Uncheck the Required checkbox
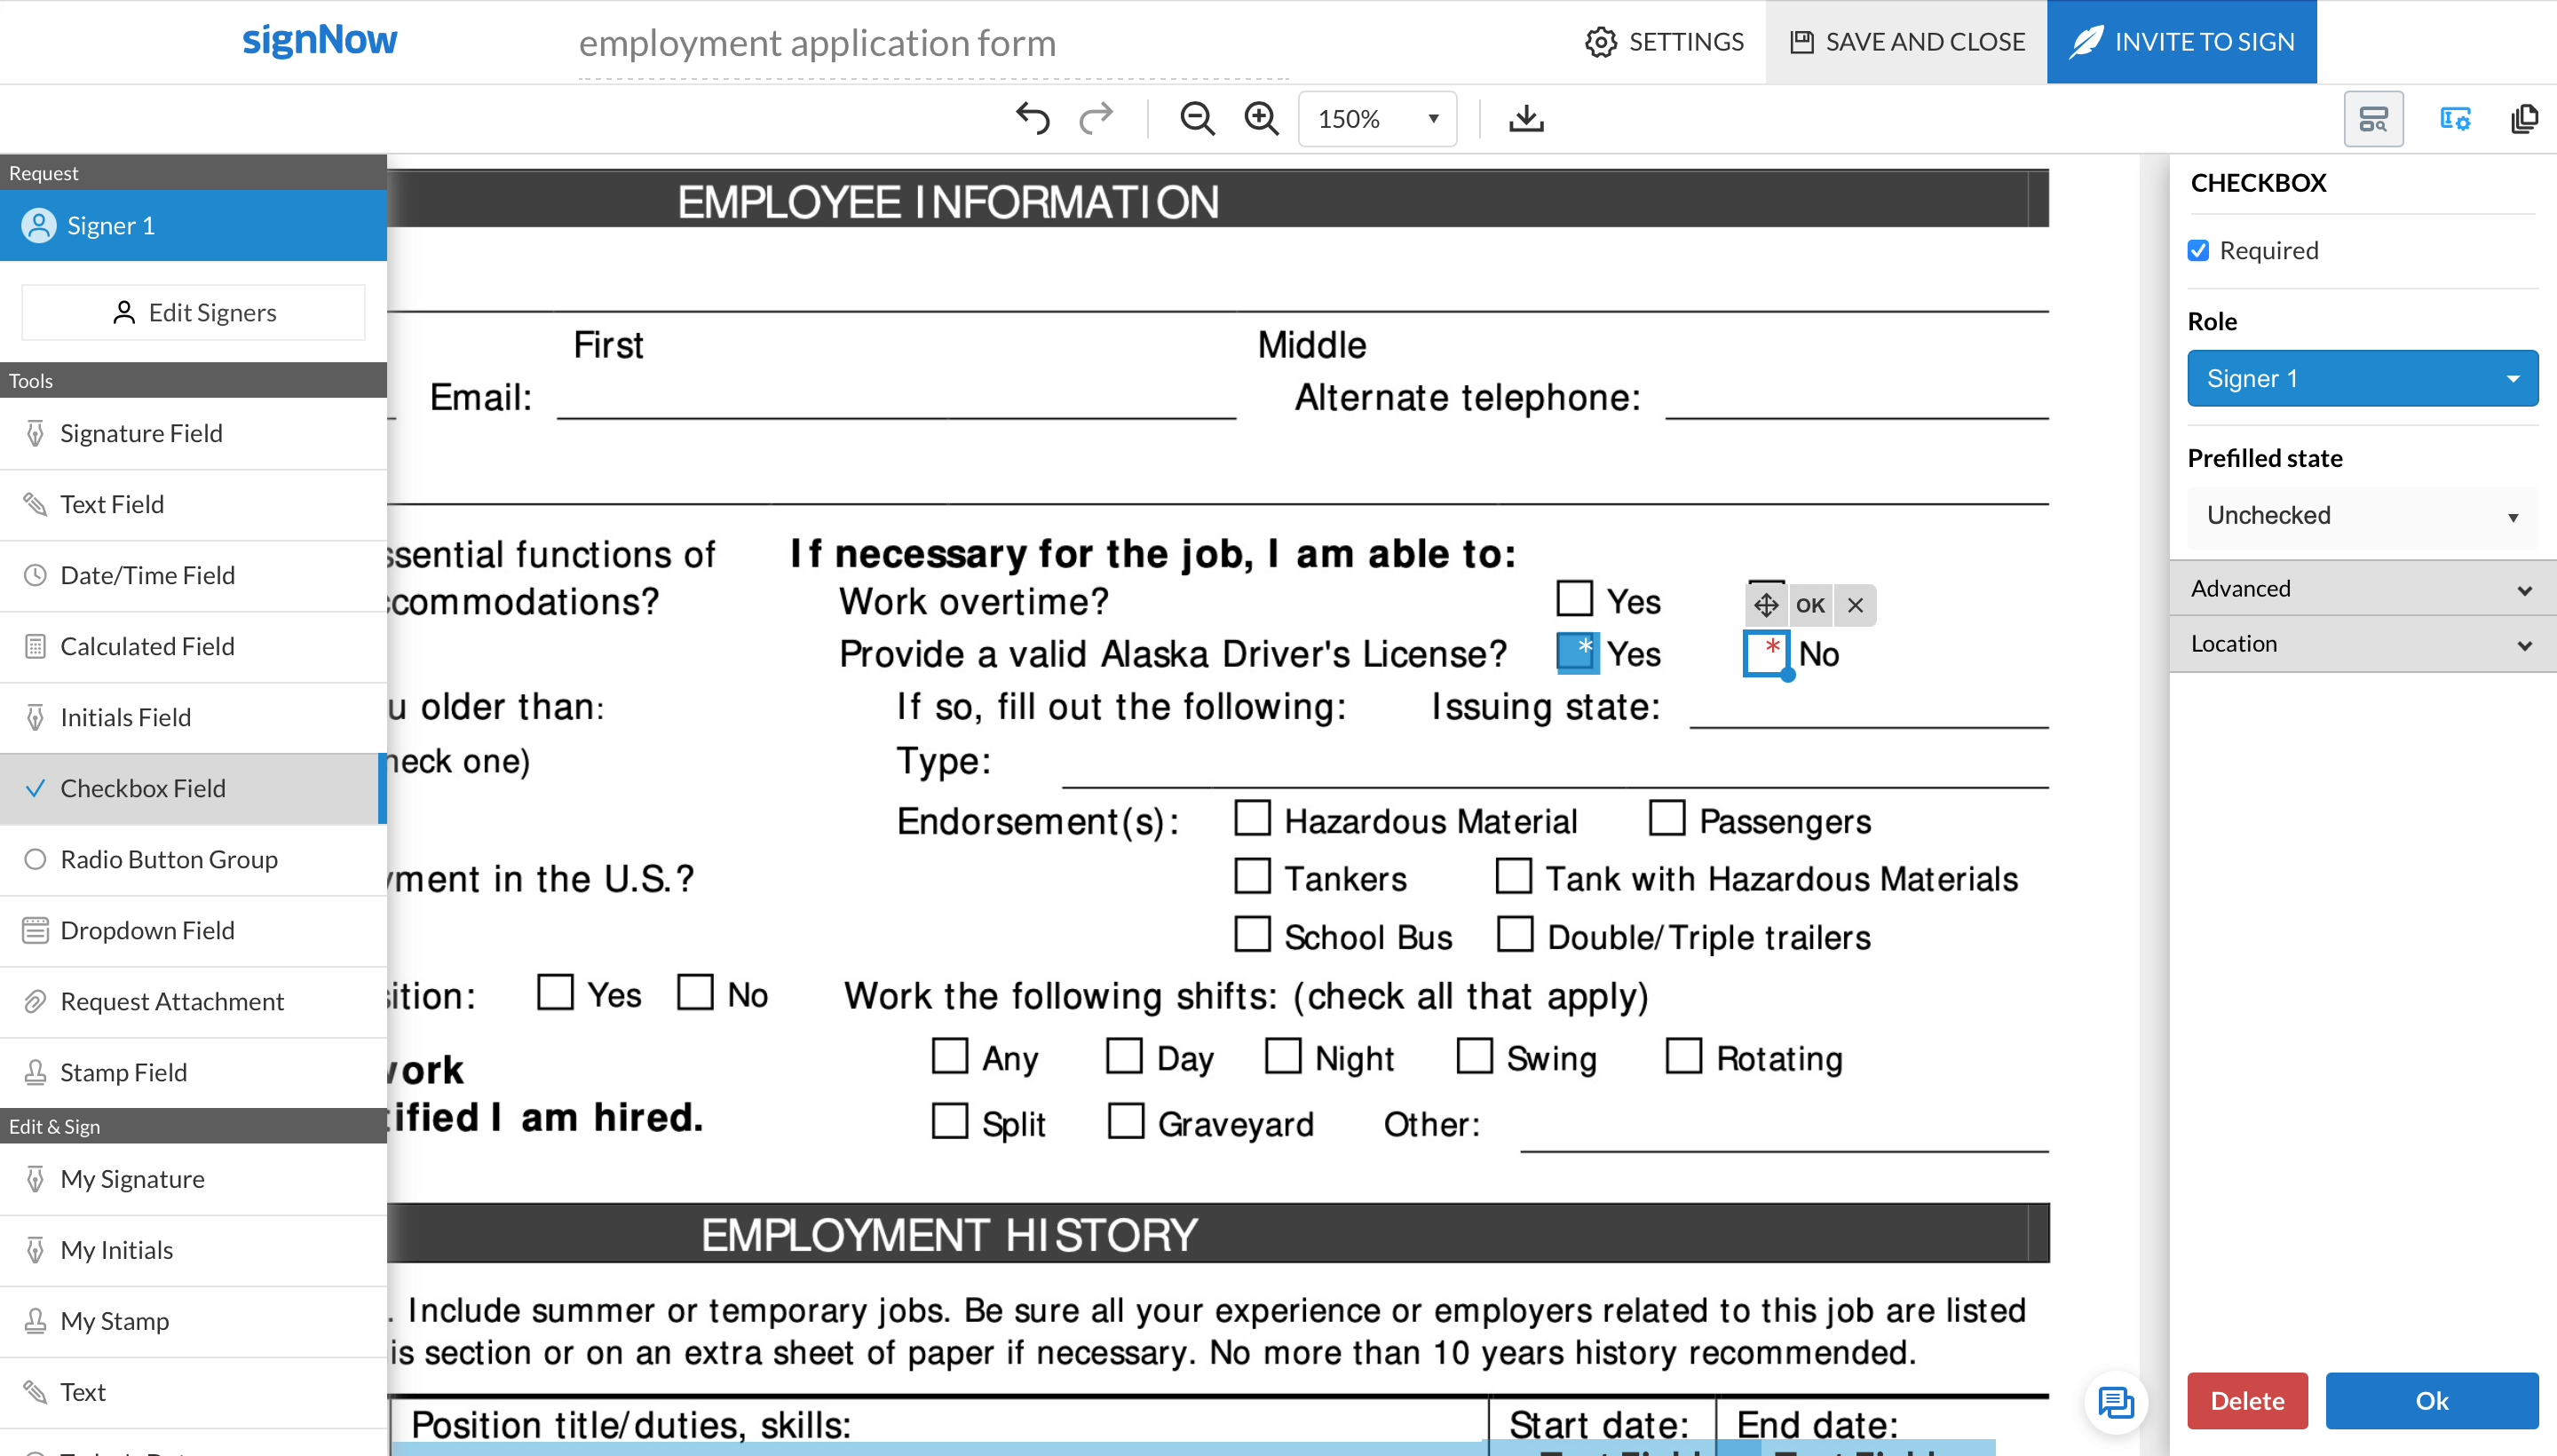Viewport: 2557px width, 1456px height. point(2198,250)
